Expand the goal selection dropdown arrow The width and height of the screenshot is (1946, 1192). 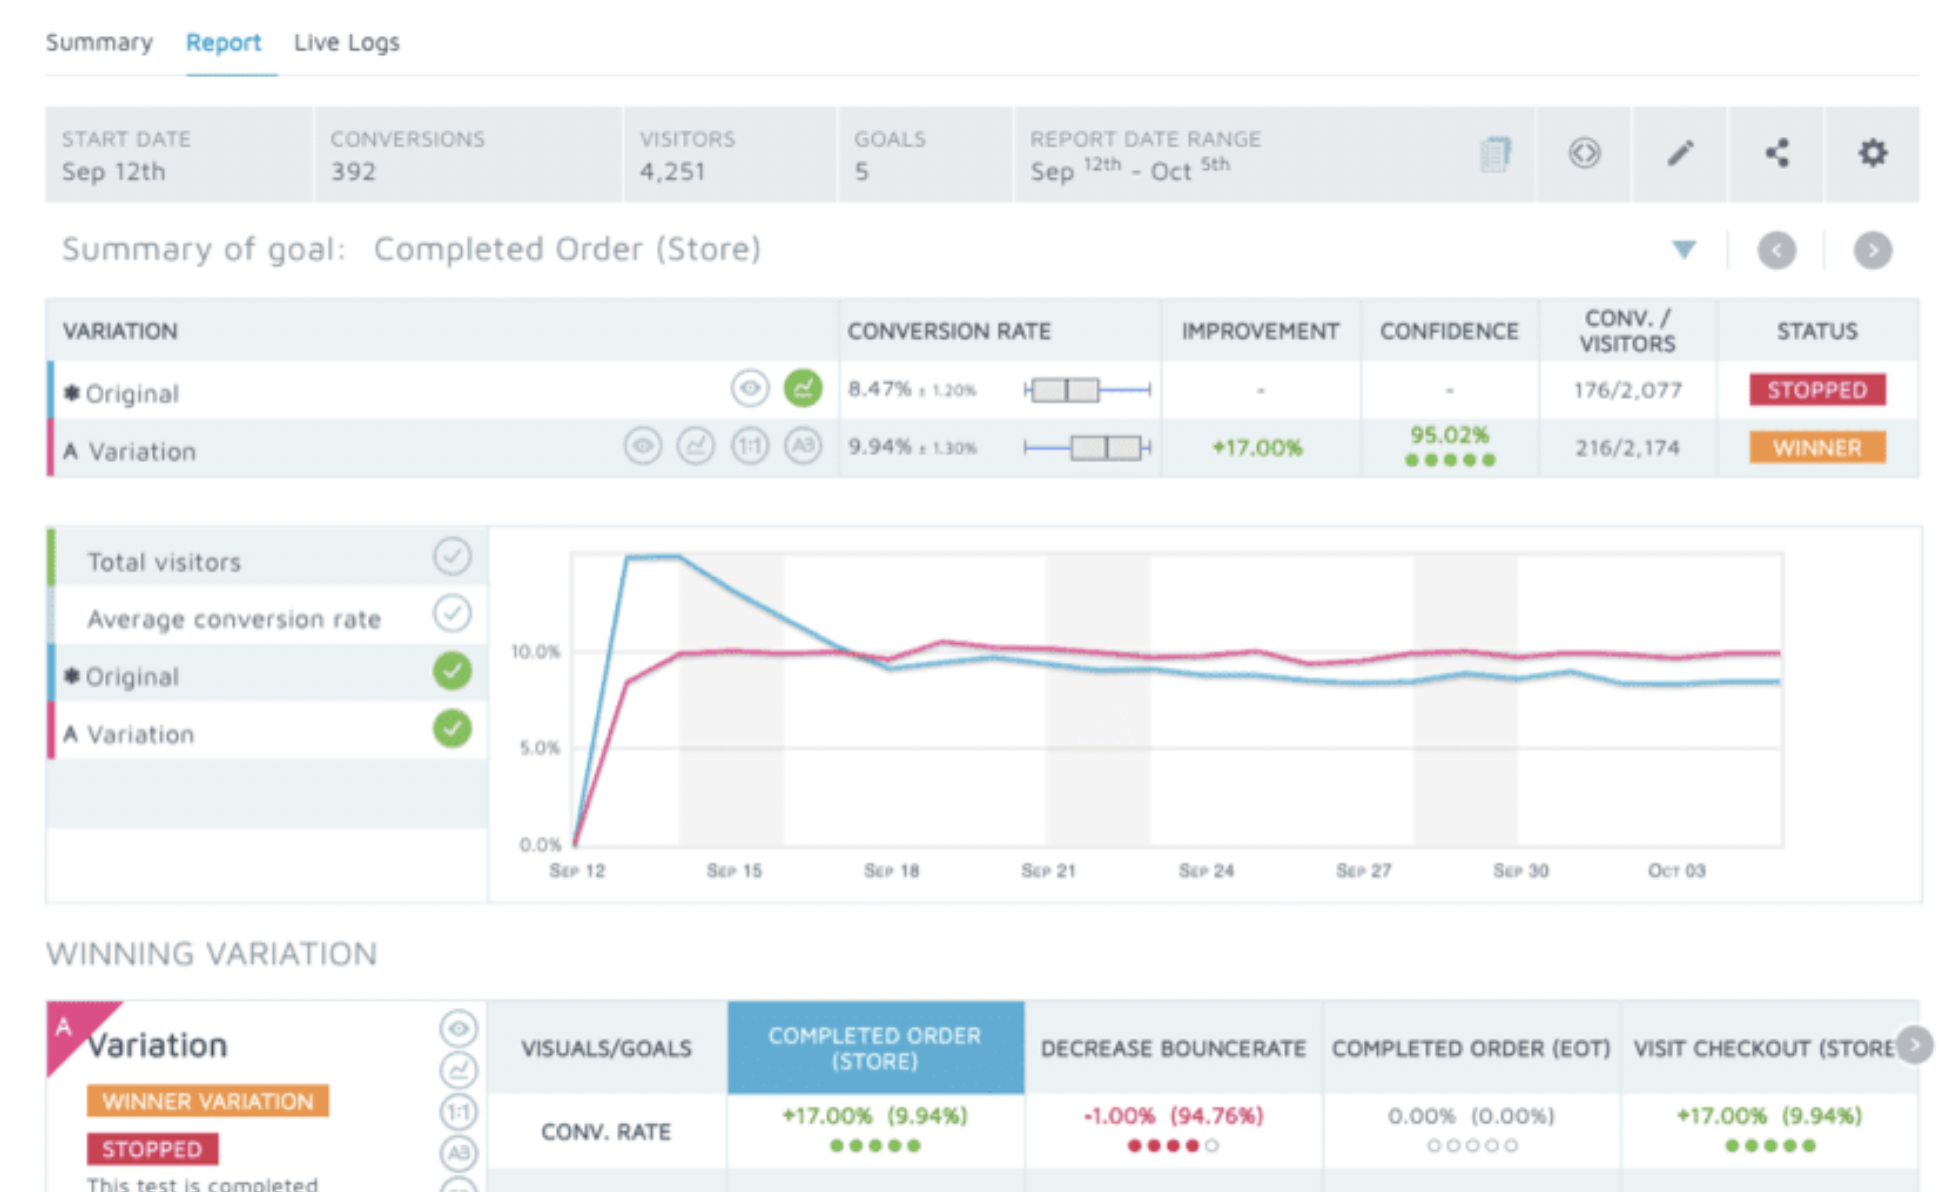coord(1684,249)
